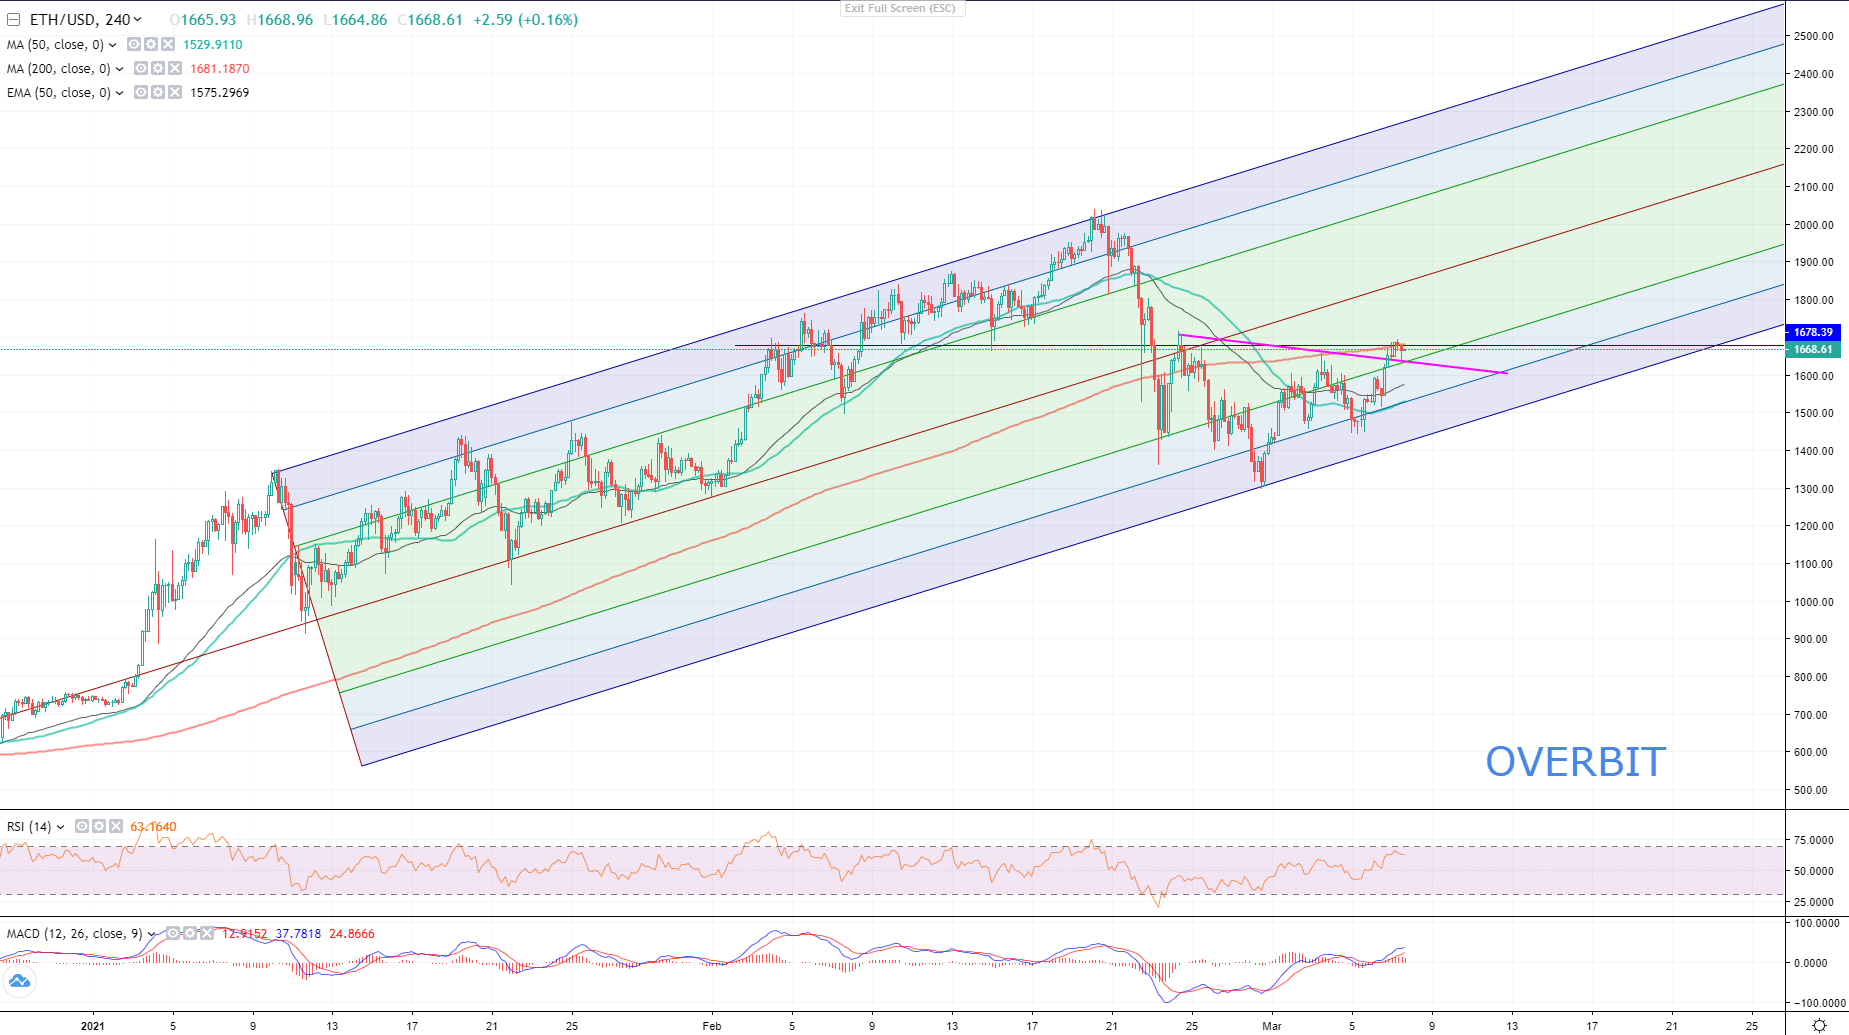
Task: Click the RSI 25.0000 scale label
Action: point(1814,902)
